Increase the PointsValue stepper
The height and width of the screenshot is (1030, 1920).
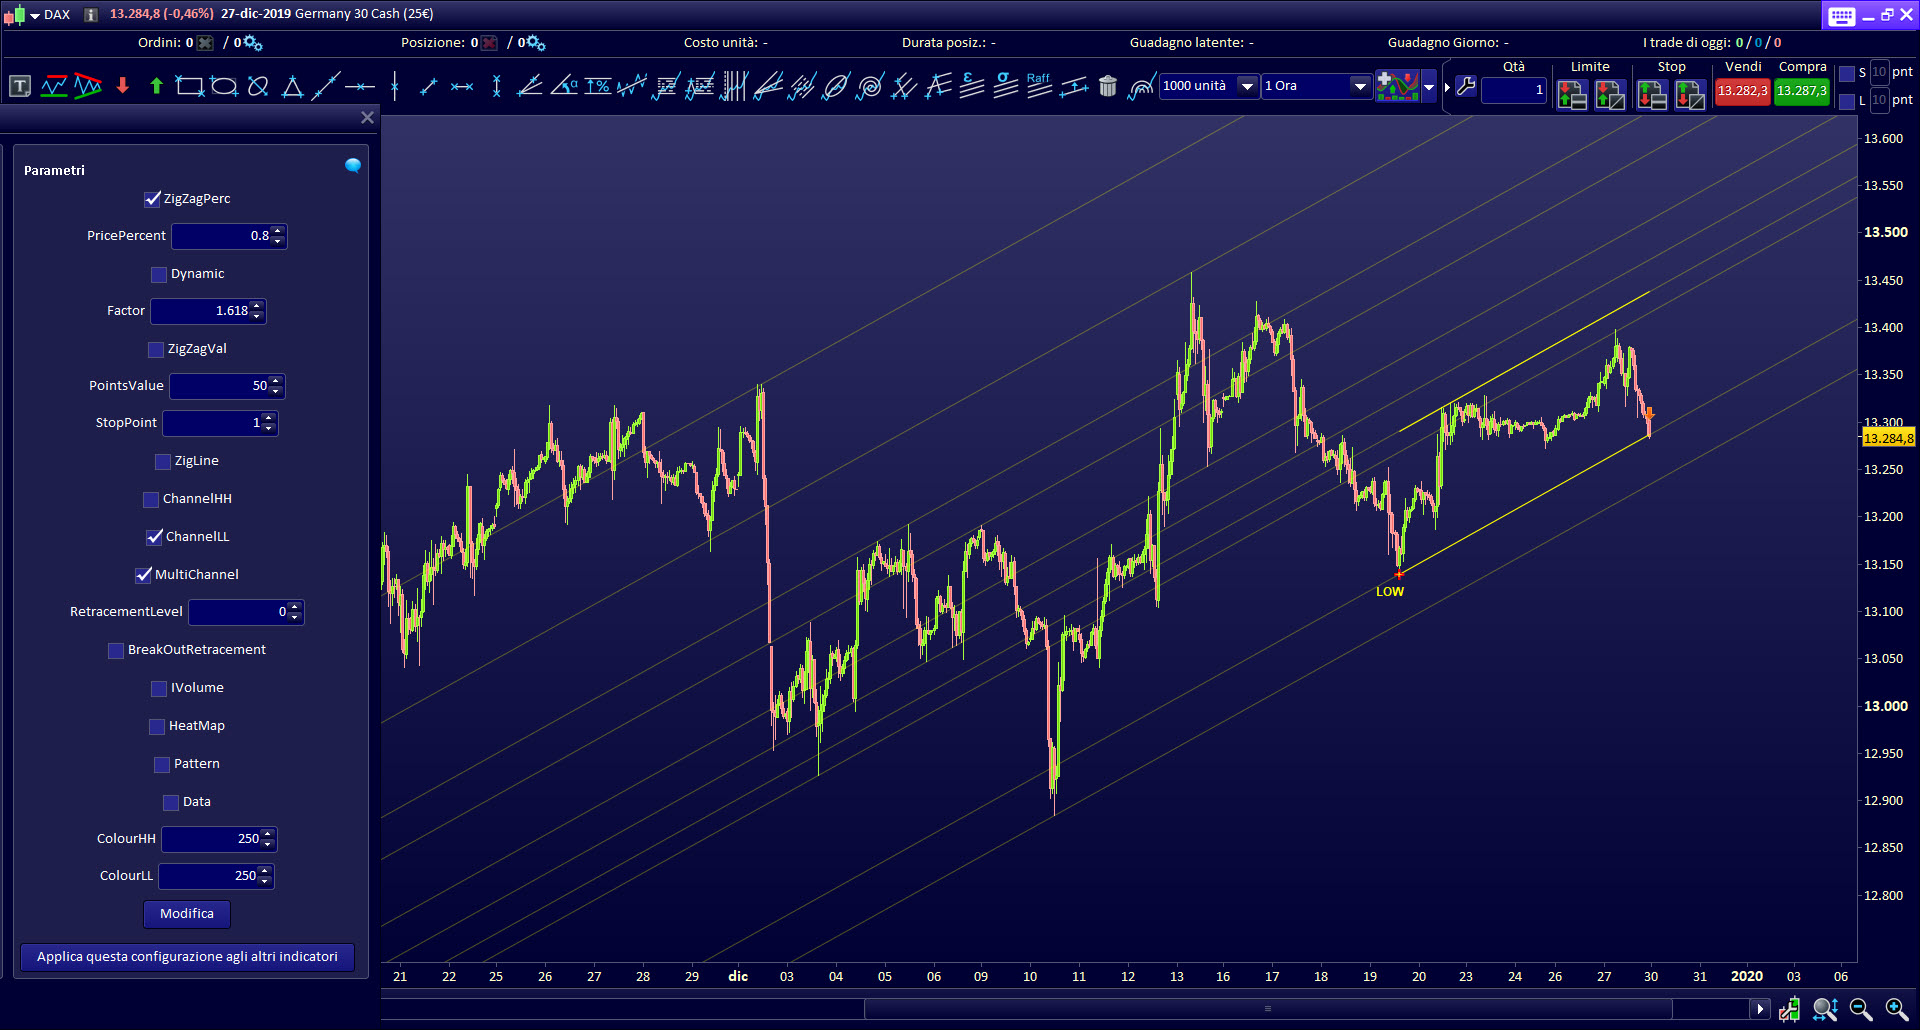(x=276, y=381)
